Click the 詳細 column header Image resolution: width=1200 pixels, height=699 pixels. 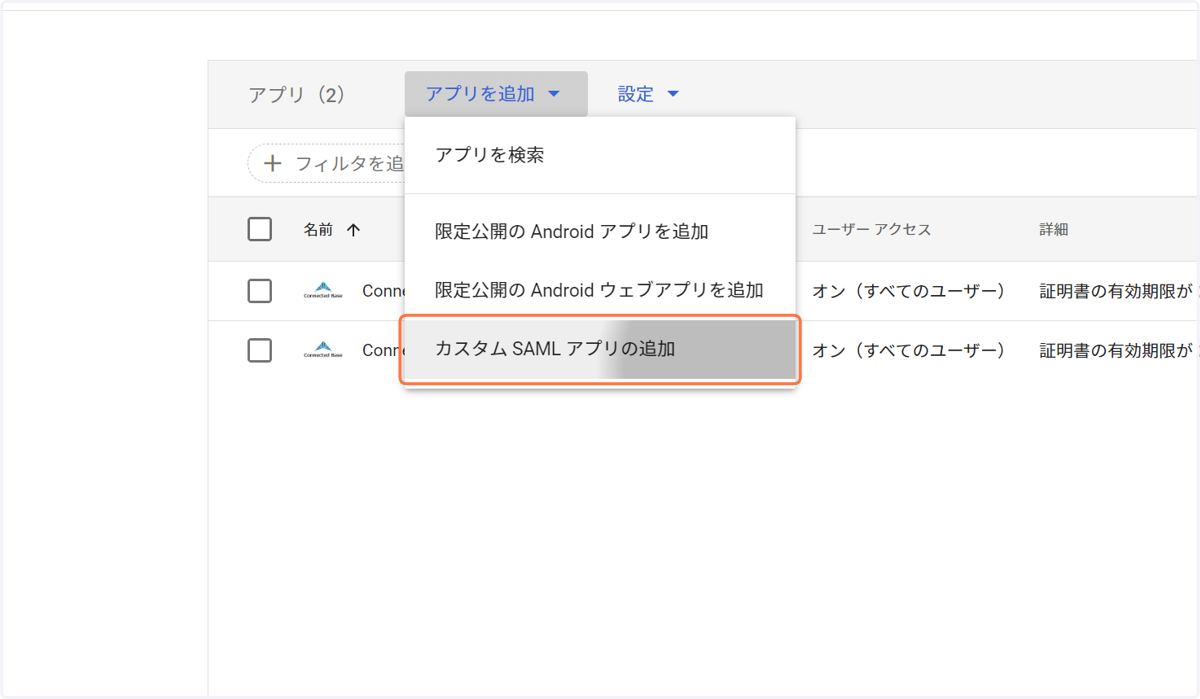(x=1053, y=230)
